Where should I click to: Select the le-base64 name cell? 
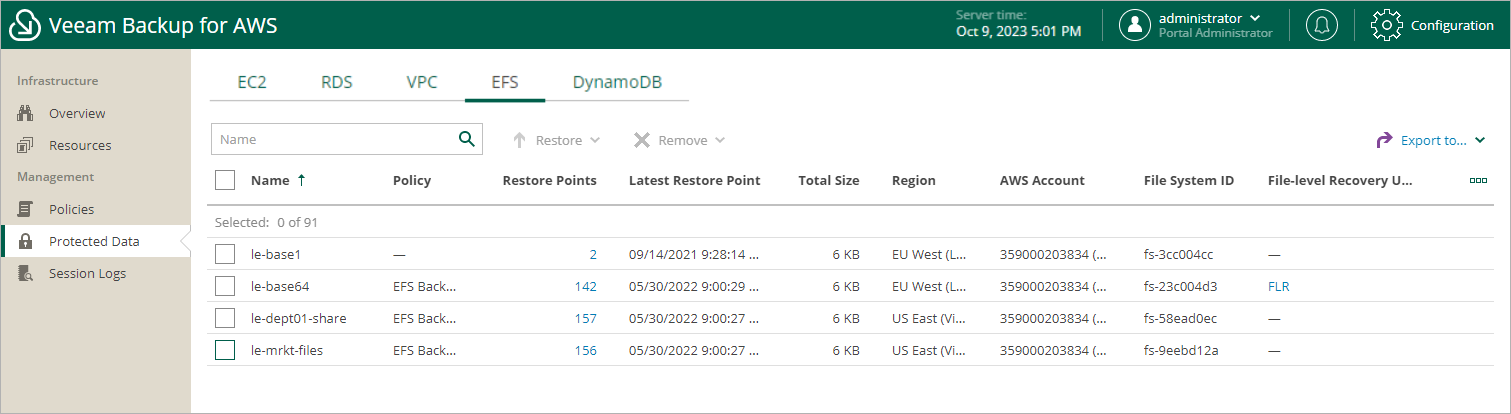279,286
